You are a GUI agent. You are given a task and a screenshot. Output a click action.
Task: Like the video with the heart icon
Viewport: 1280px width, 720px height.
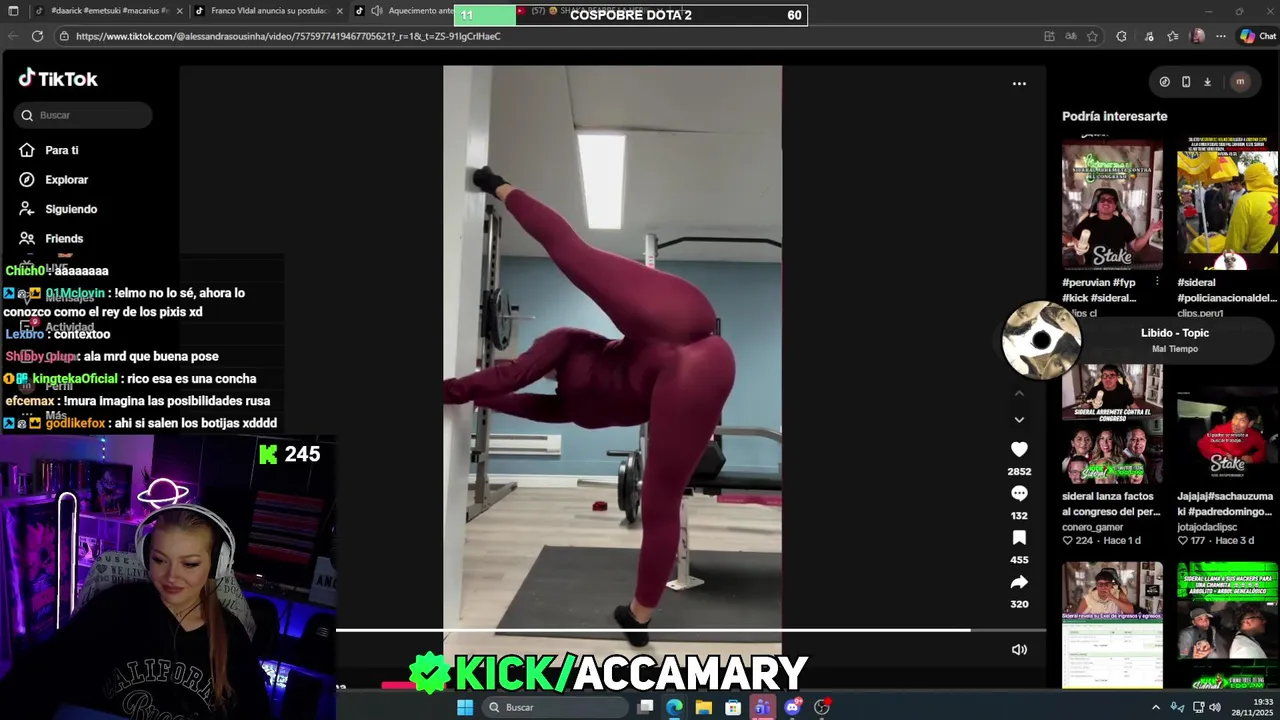point(1019,450)
